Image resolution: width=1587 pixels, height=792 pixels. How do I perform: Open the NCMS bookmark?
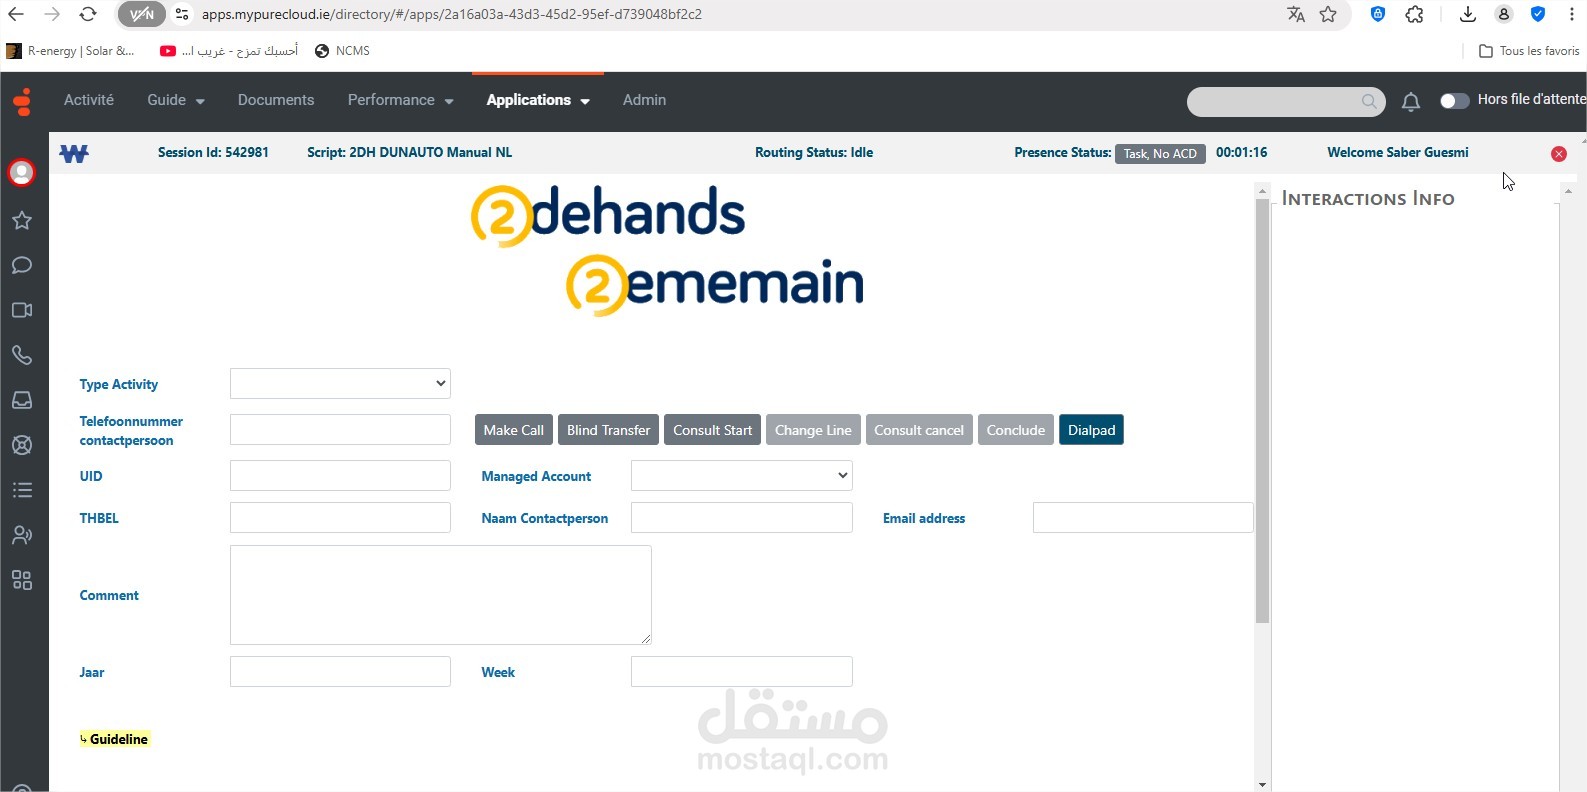342,51
